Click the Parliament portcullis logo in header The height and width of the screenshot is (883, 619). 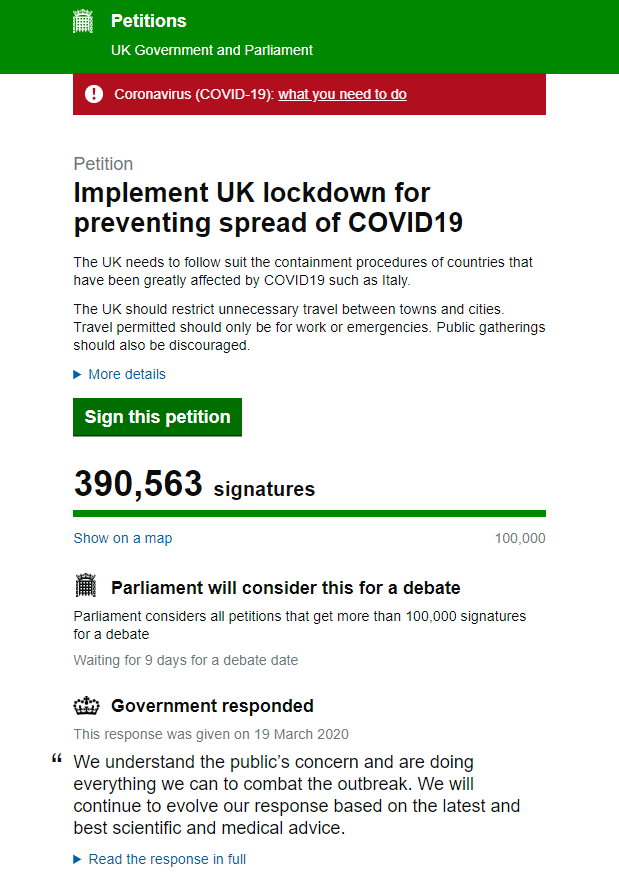(84, 21)
